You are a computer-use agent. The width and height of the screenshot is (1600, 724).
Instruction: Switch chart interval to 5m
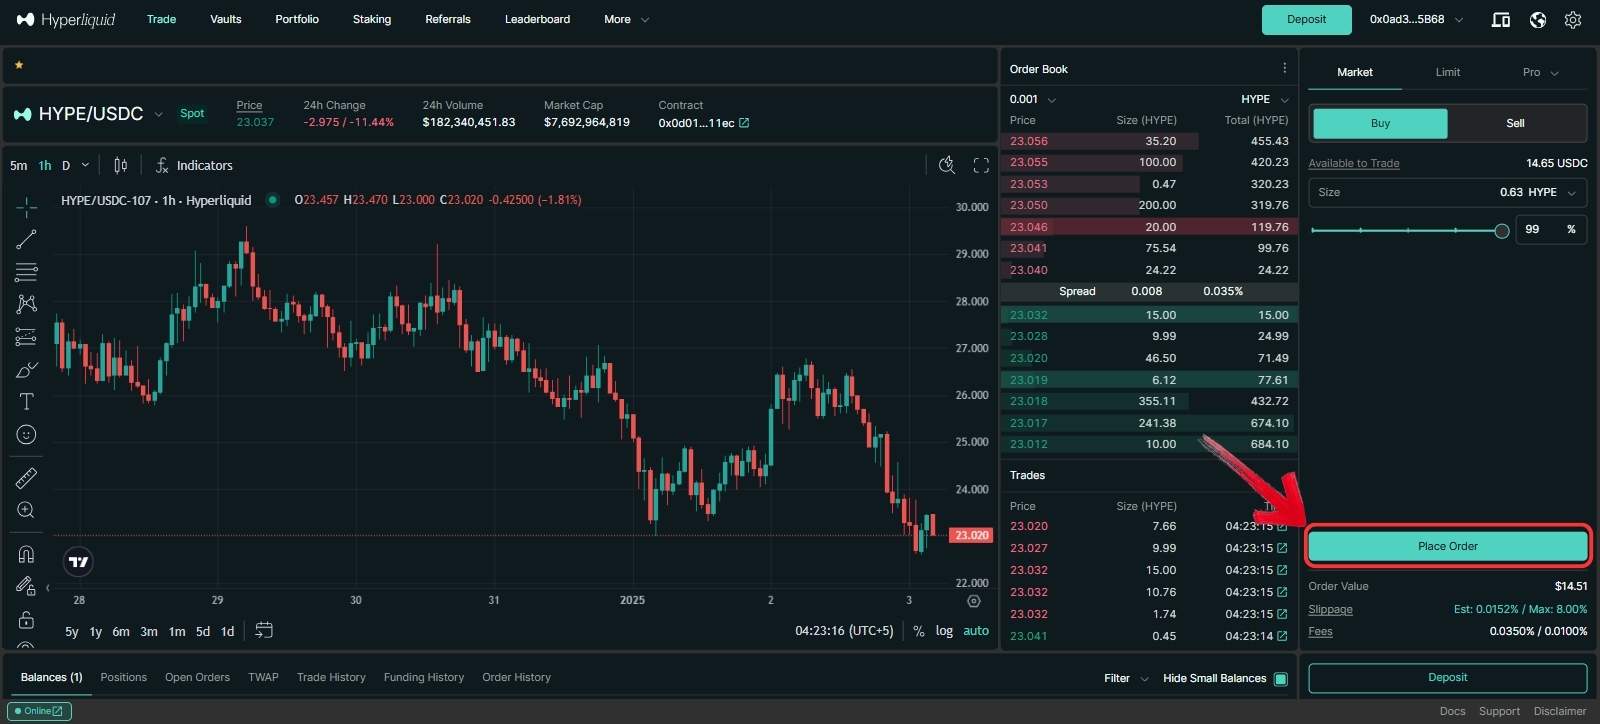pos(19,165)
